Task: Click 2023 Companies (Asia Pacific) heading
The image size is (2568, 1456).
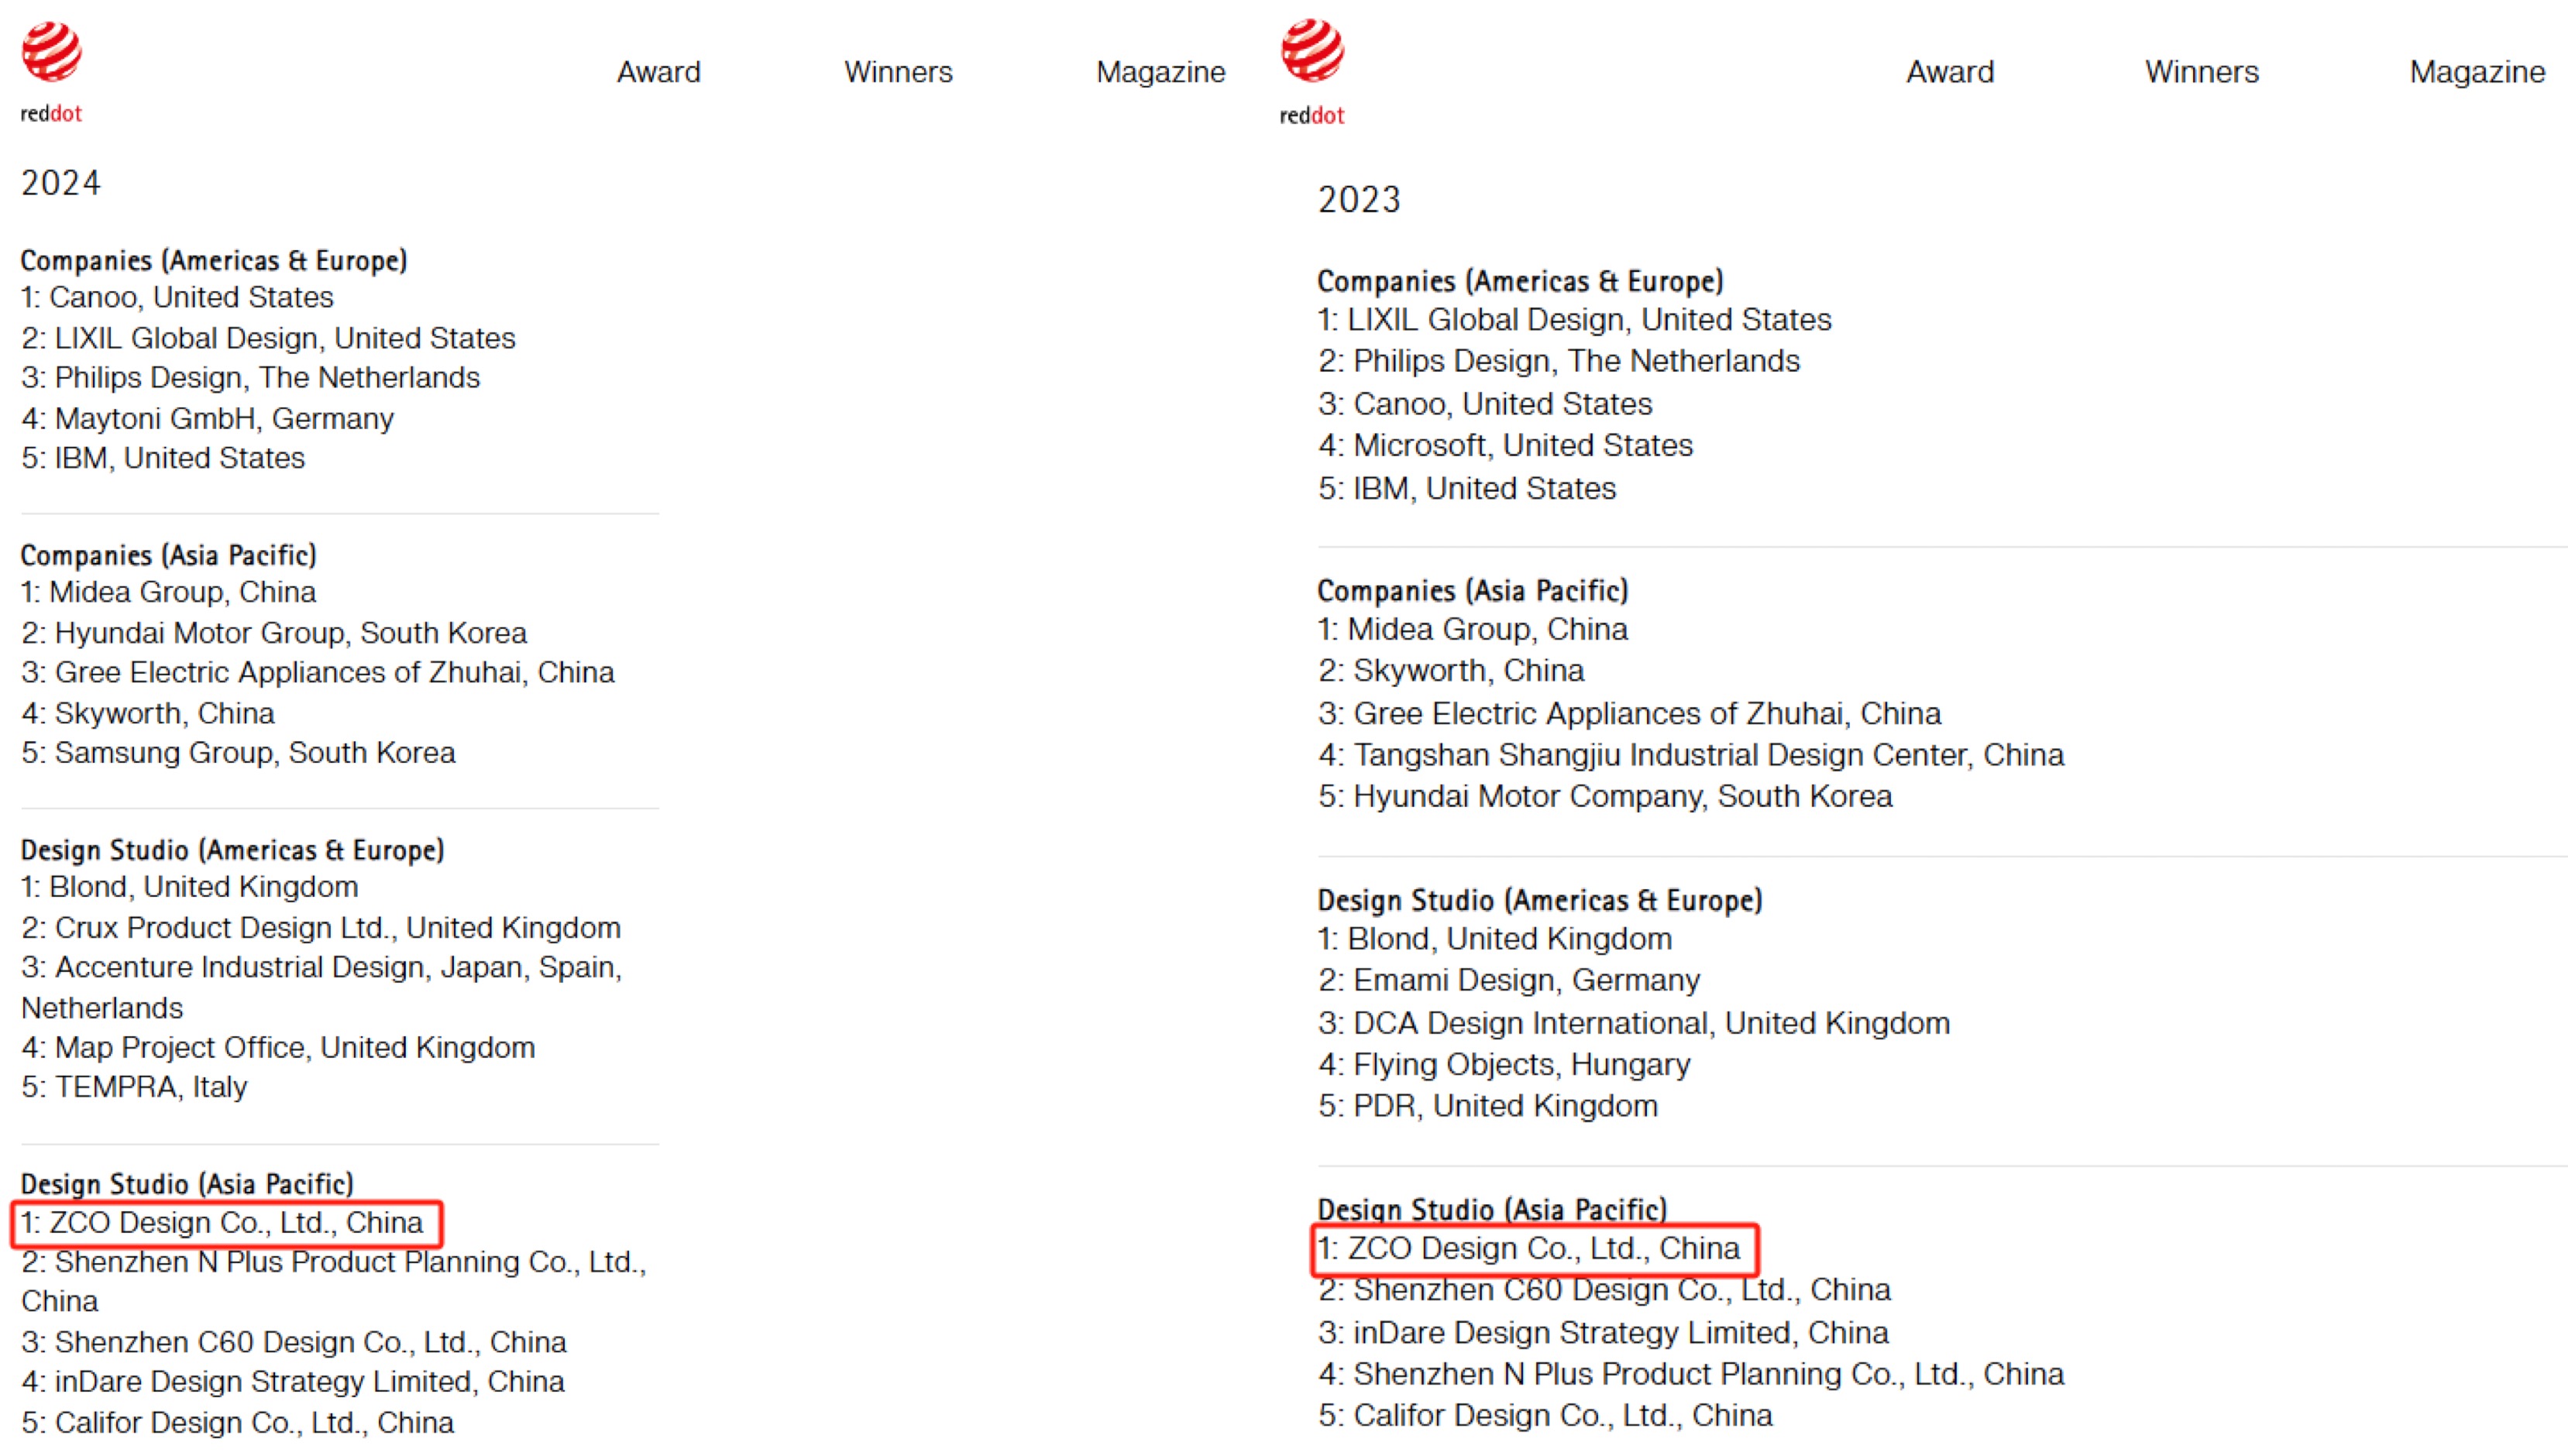Action: click(1472, 591)
